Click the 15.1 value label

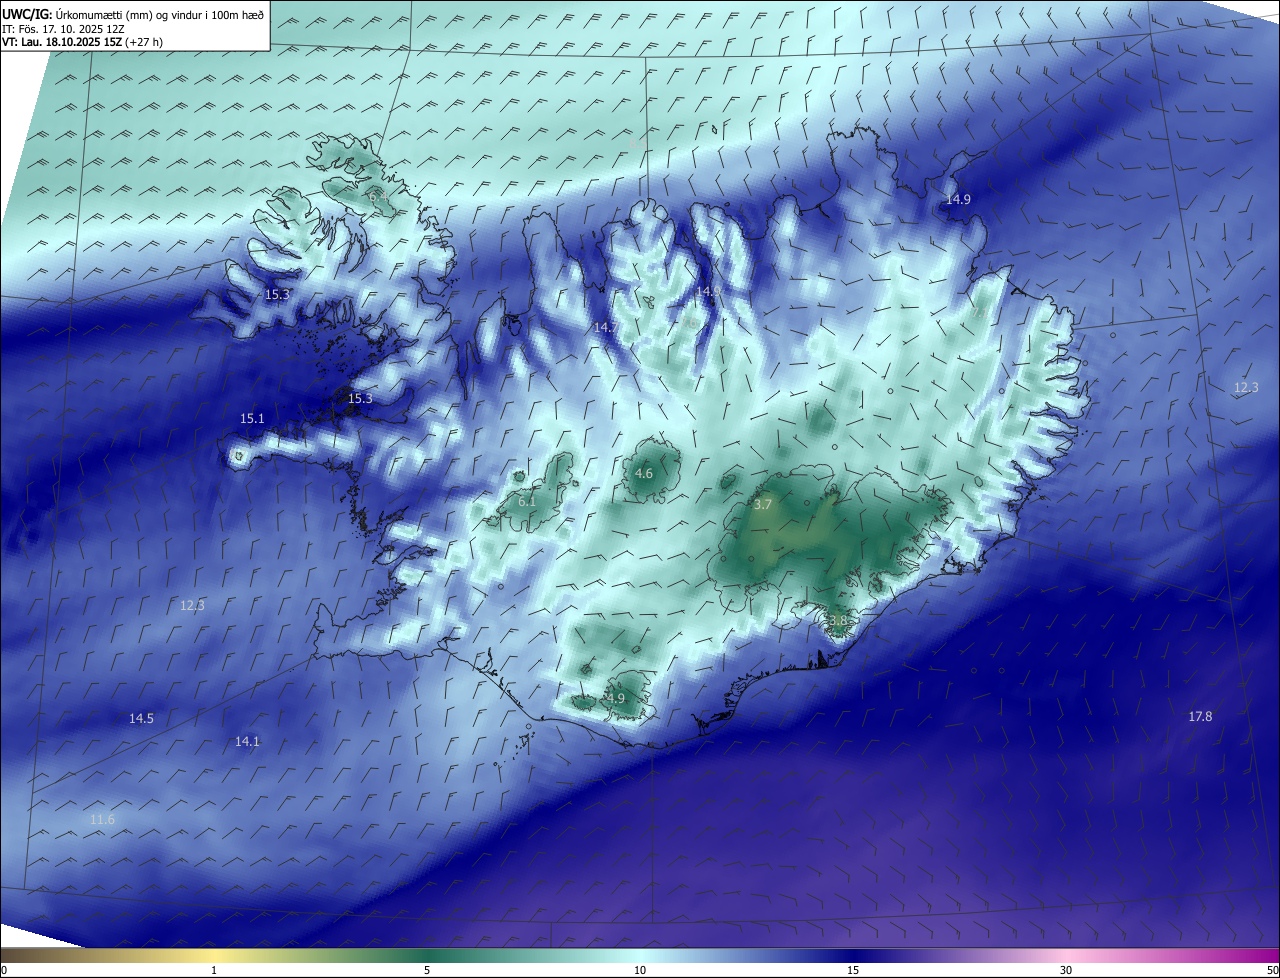pos(252,418)
